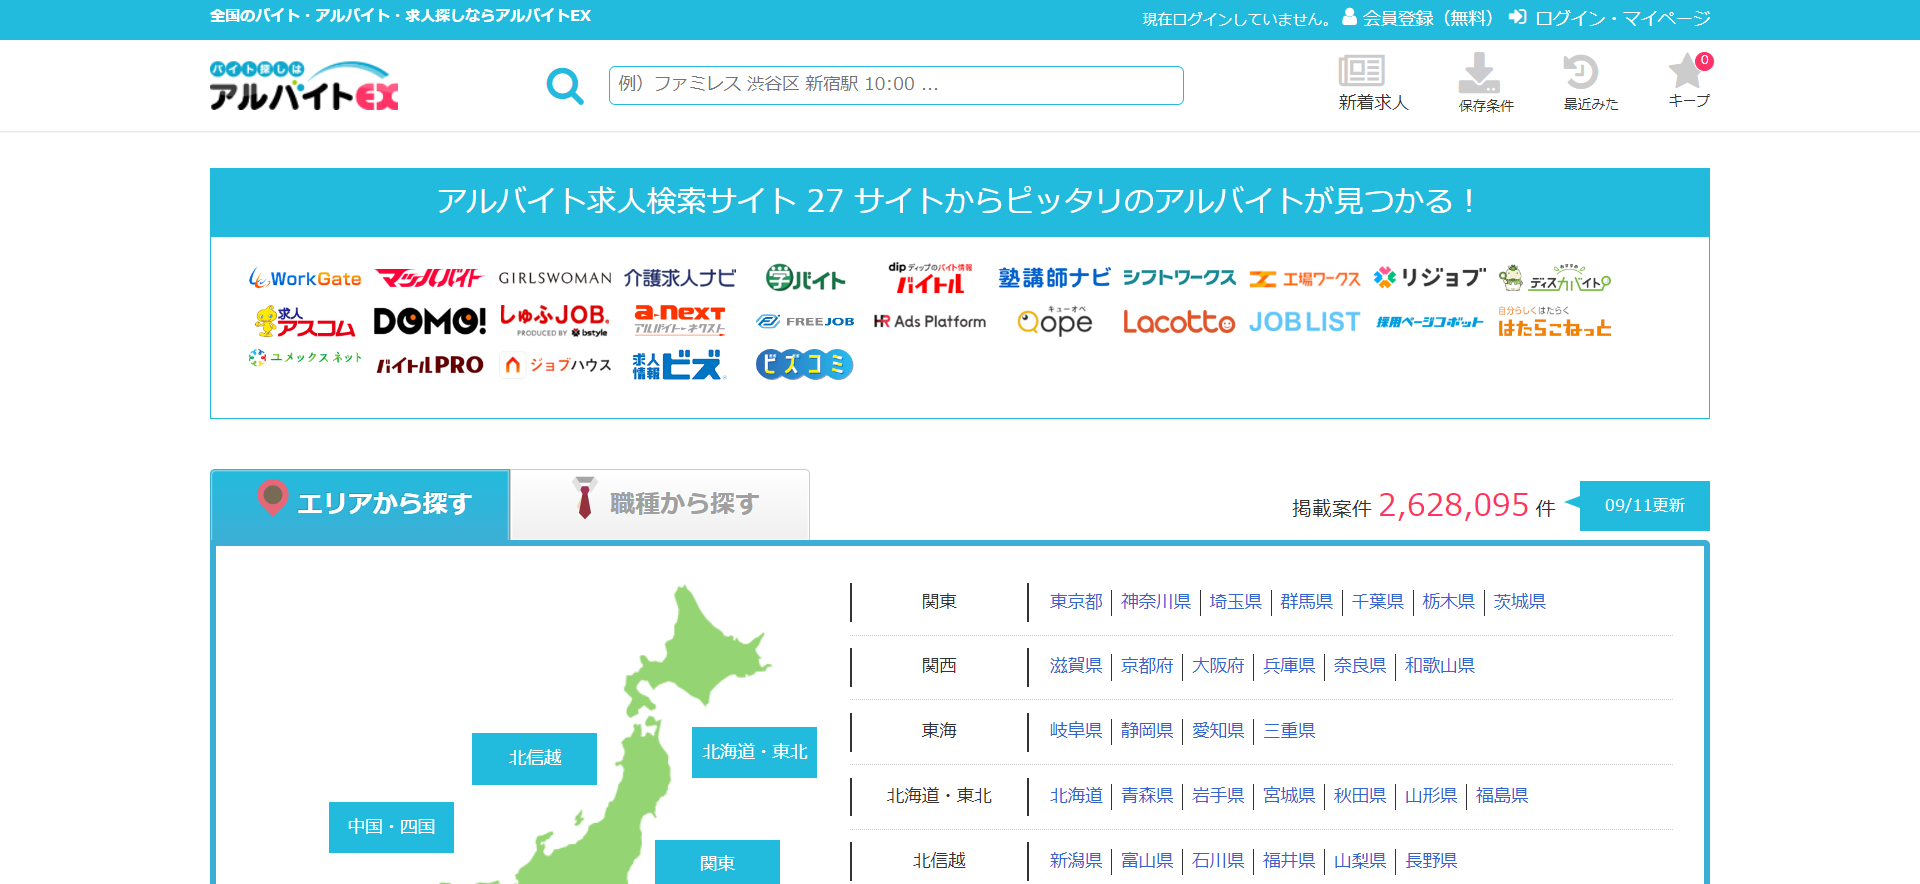Click the 工場ワークス logo
Viewport: 1920px width, 884px height.
(x=1305, y=279)
